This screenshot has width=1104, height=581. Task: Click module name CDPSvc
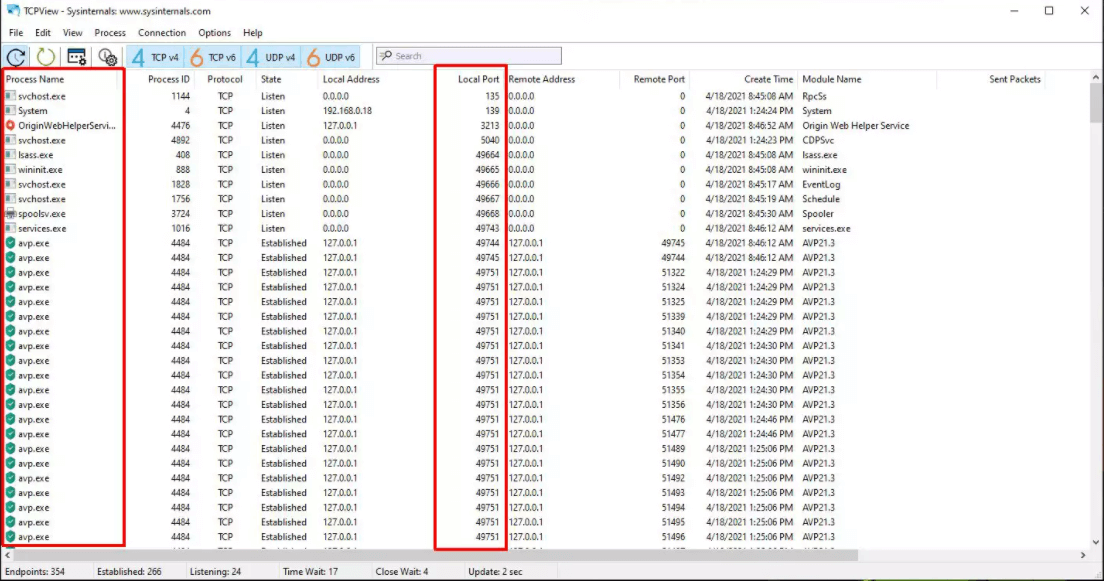817,140
